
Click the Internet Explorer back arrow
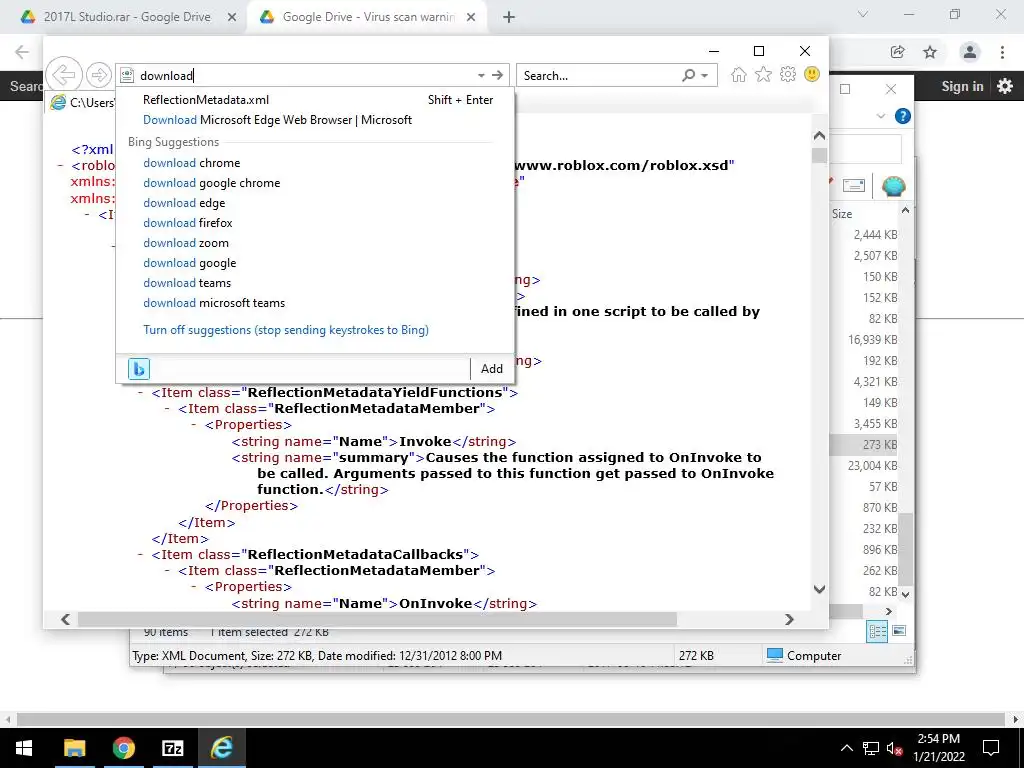click(x=64, y=74)
